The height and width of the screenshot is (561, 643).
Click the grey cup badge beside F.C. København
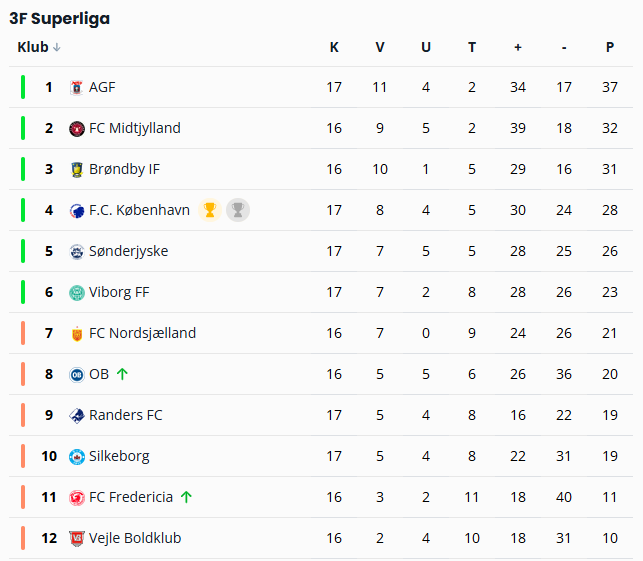pos(237,210)
